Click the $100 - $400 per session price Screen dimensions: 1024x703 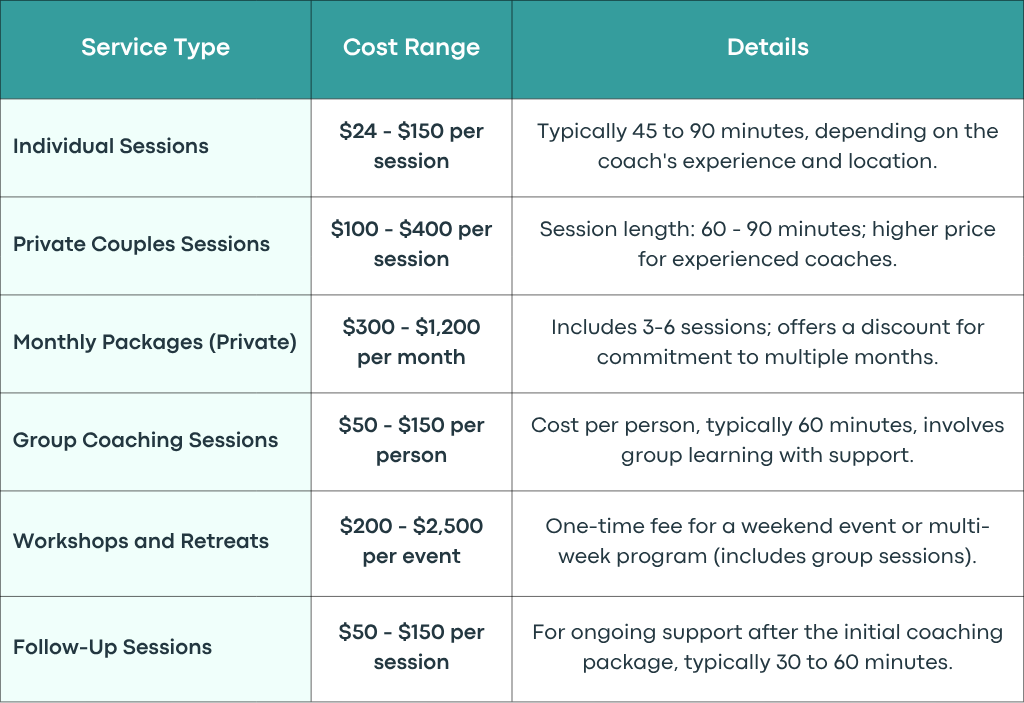411,244
